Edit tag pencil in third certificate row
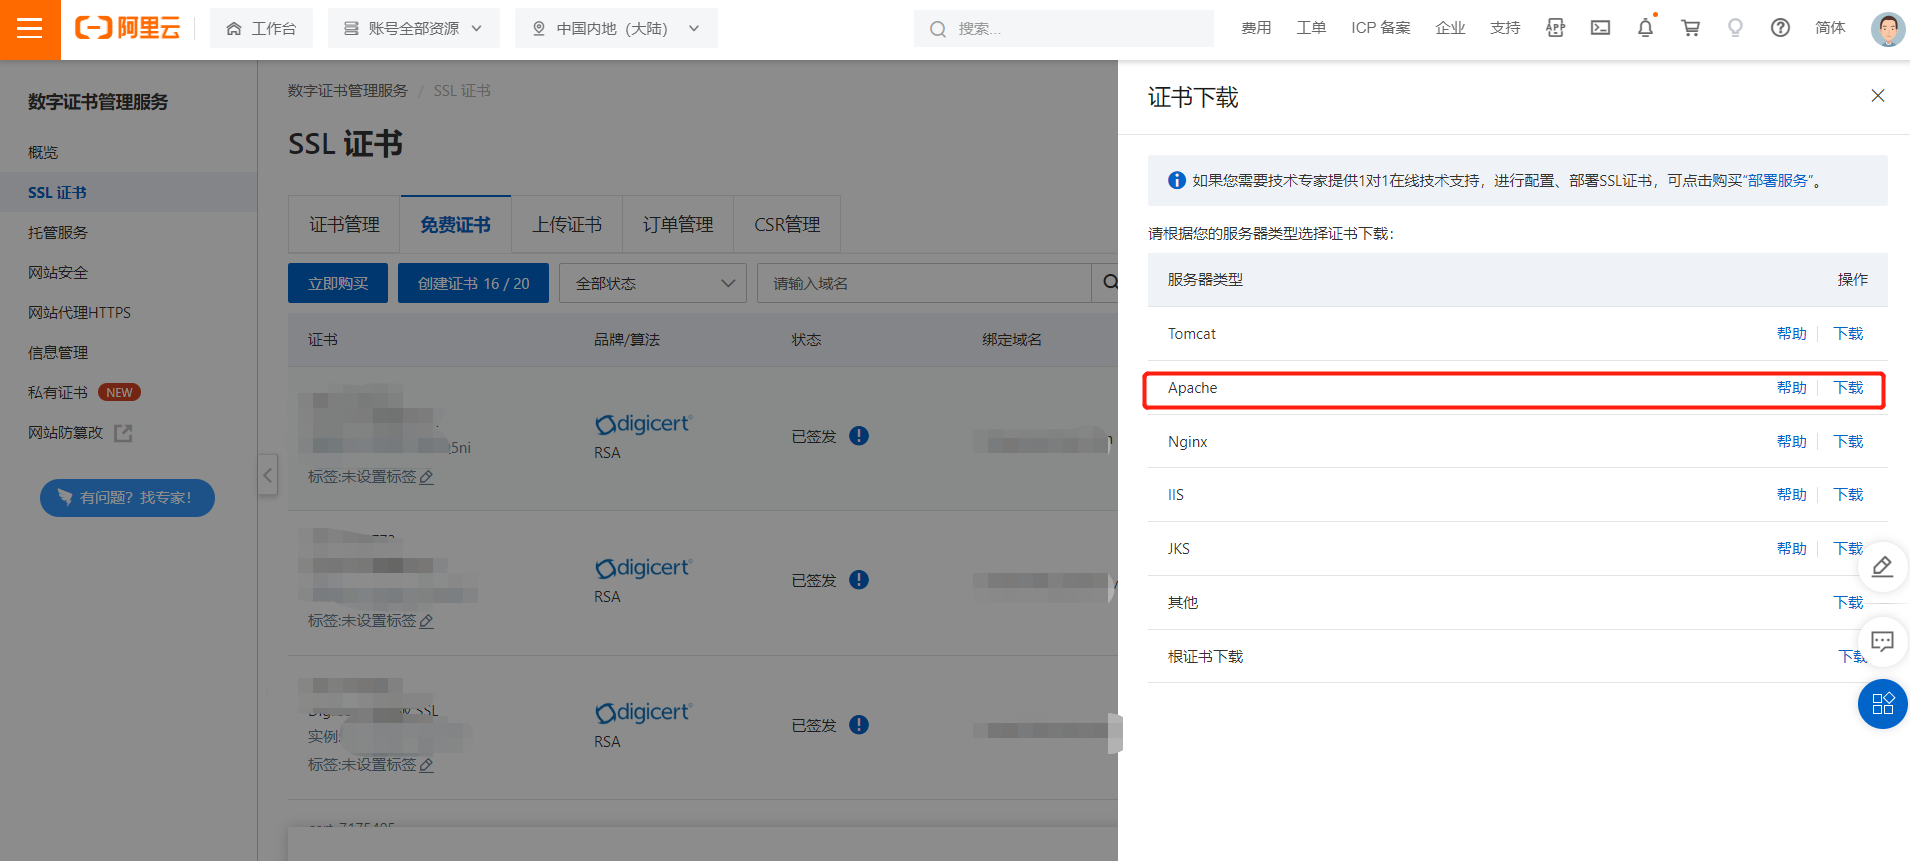 pyautogui.click(x=426, y=766)
